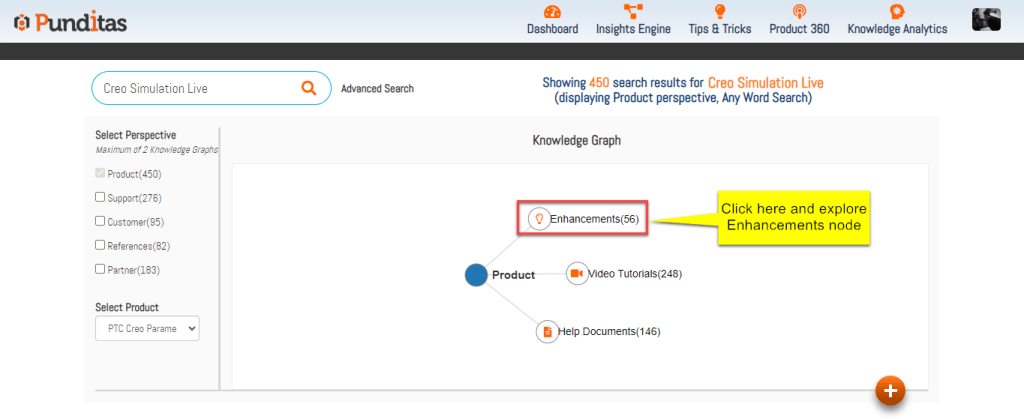The width and height of the screenshot is (1024, 419).
Task: Open the Insights Engine icon
Action: pos(633,12)
